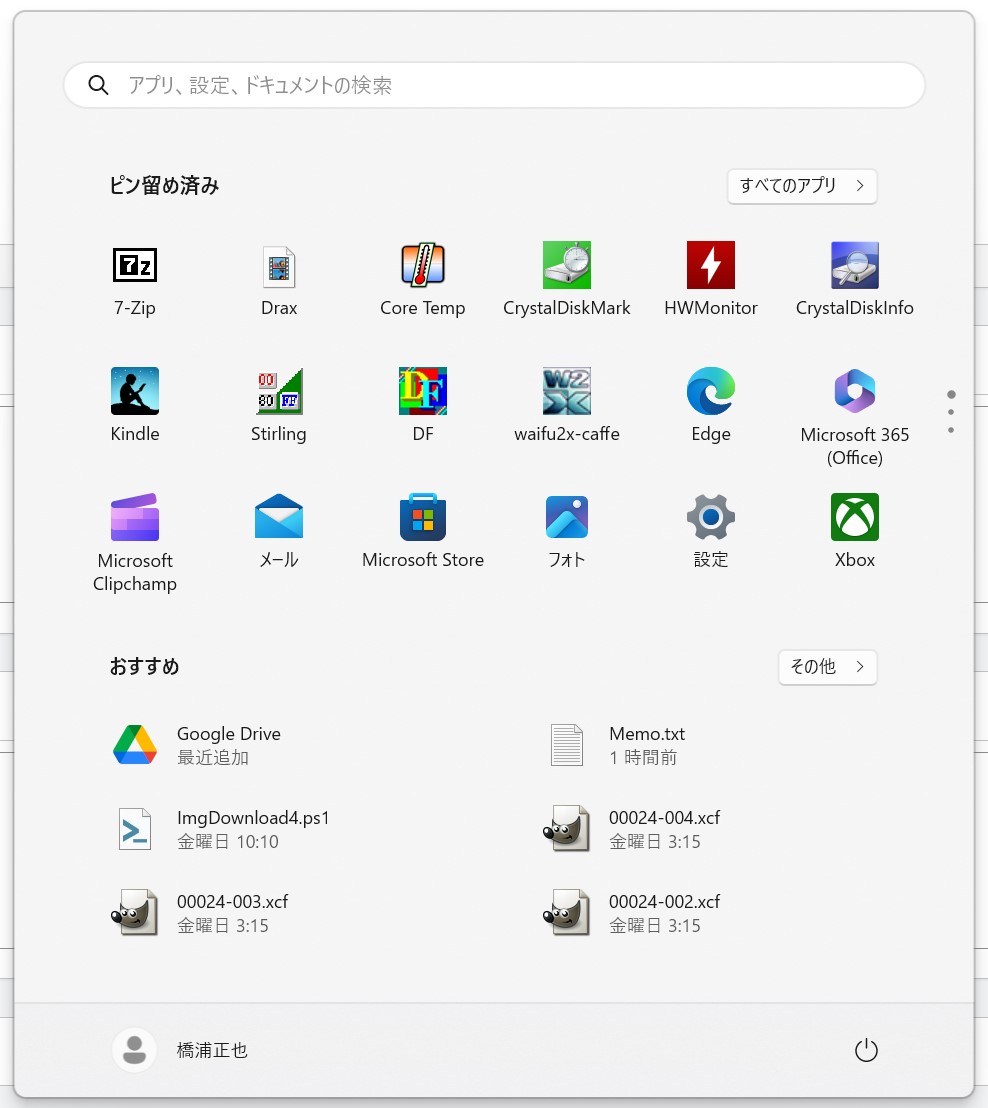Viewport: 988px width, 1108px height.
Task: Launch the フォト app
Action: [x=567, y=532]
